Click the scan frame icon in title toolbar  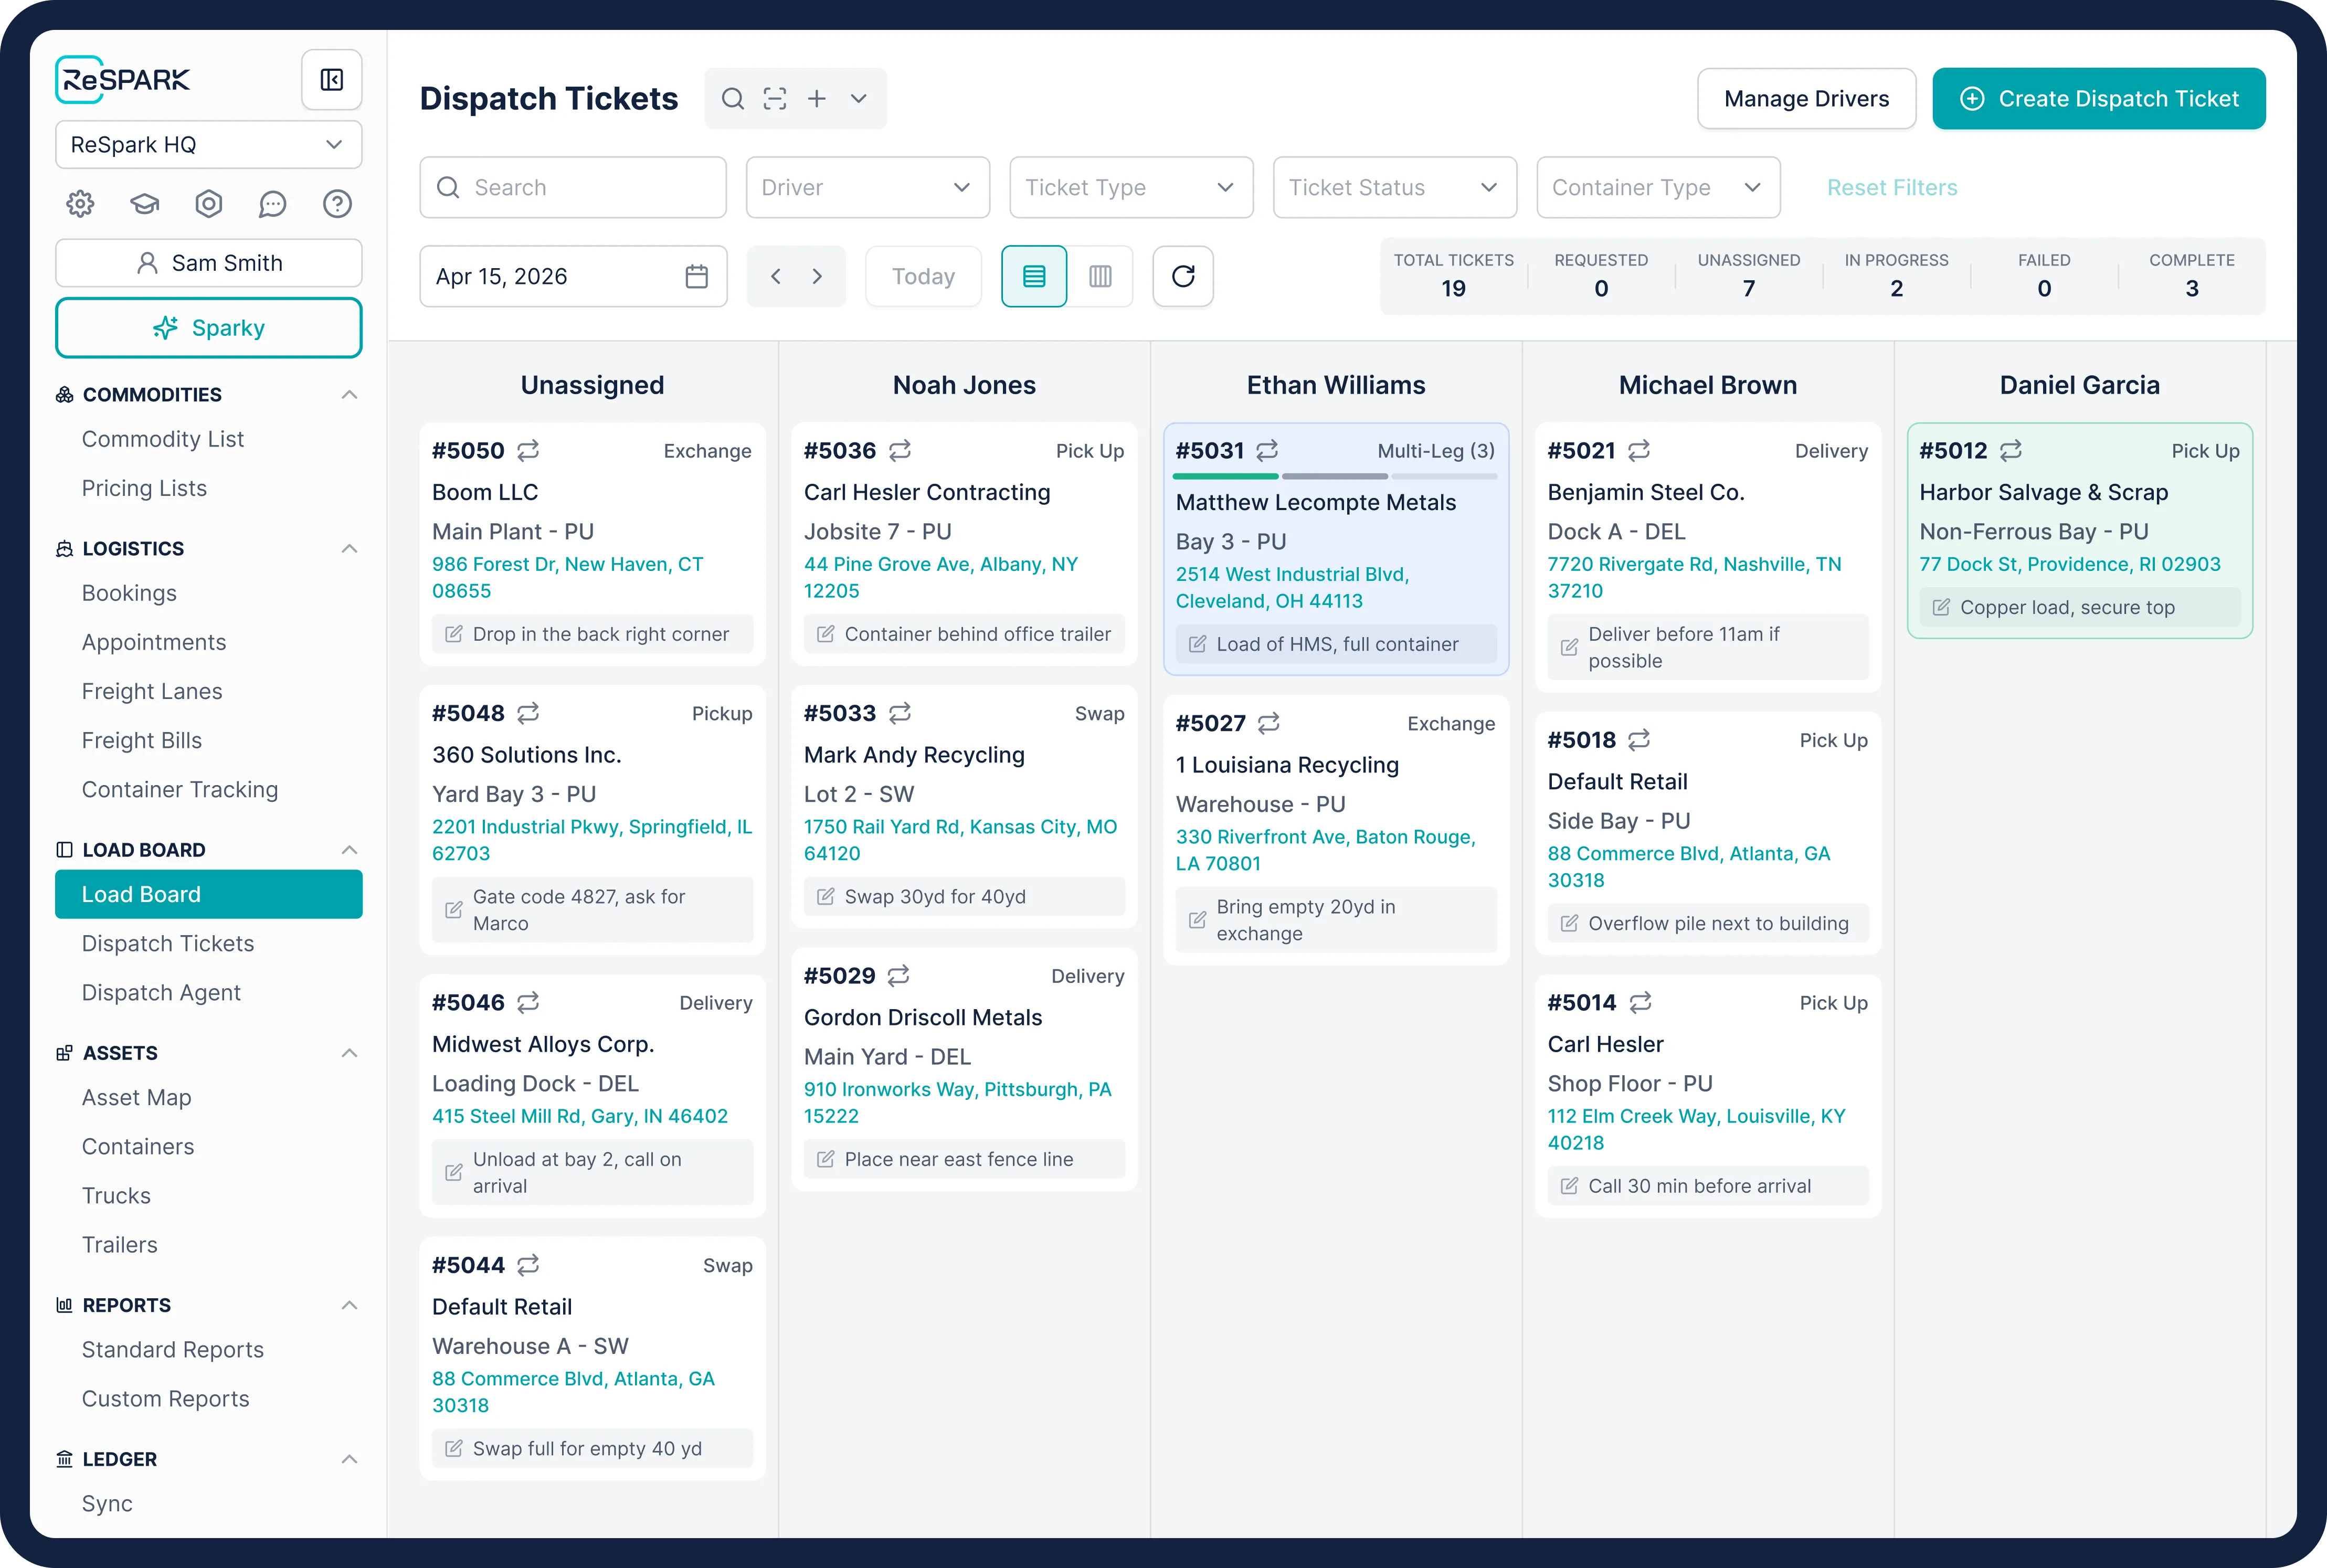coord(775,99)
